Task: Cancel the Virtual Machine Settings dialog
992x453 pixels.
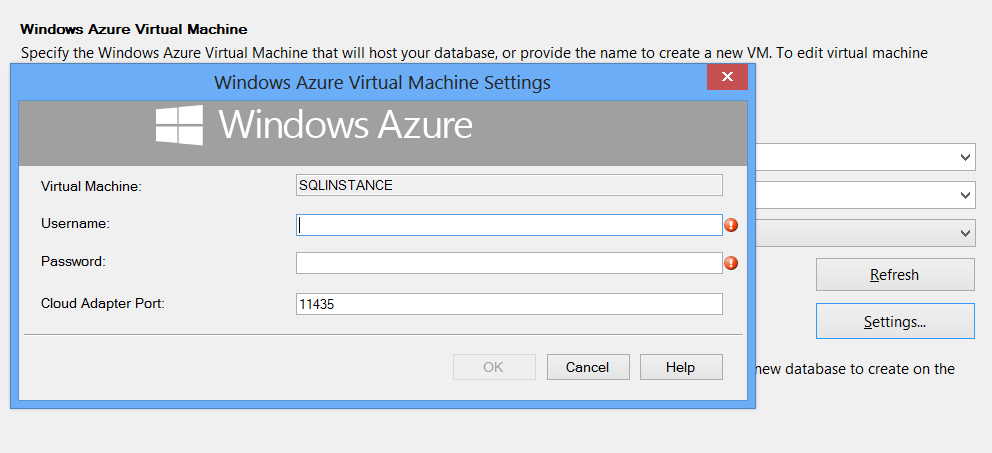Action: pos(587,367)
